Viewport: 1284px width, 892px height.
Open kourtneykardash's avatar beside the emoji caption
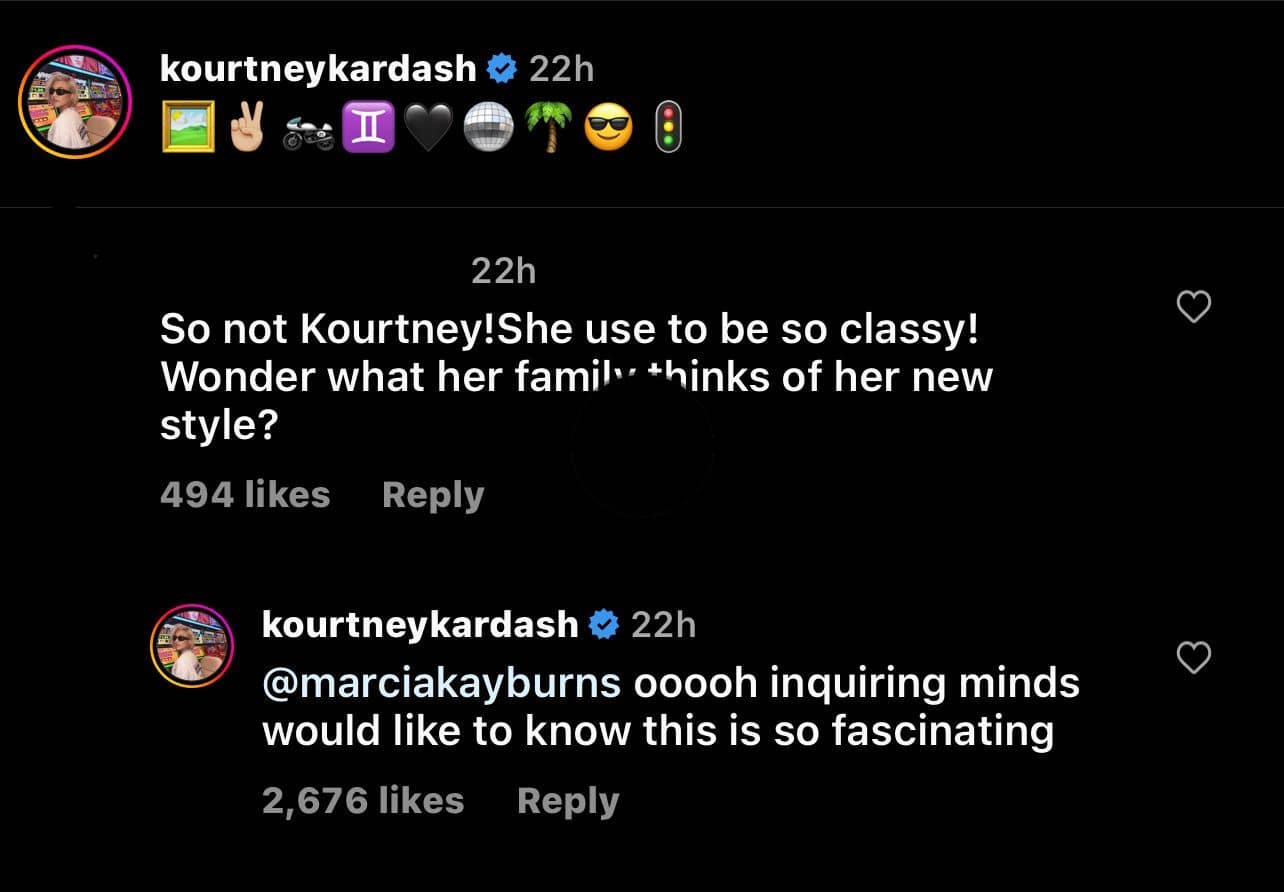tap(75, 102)
